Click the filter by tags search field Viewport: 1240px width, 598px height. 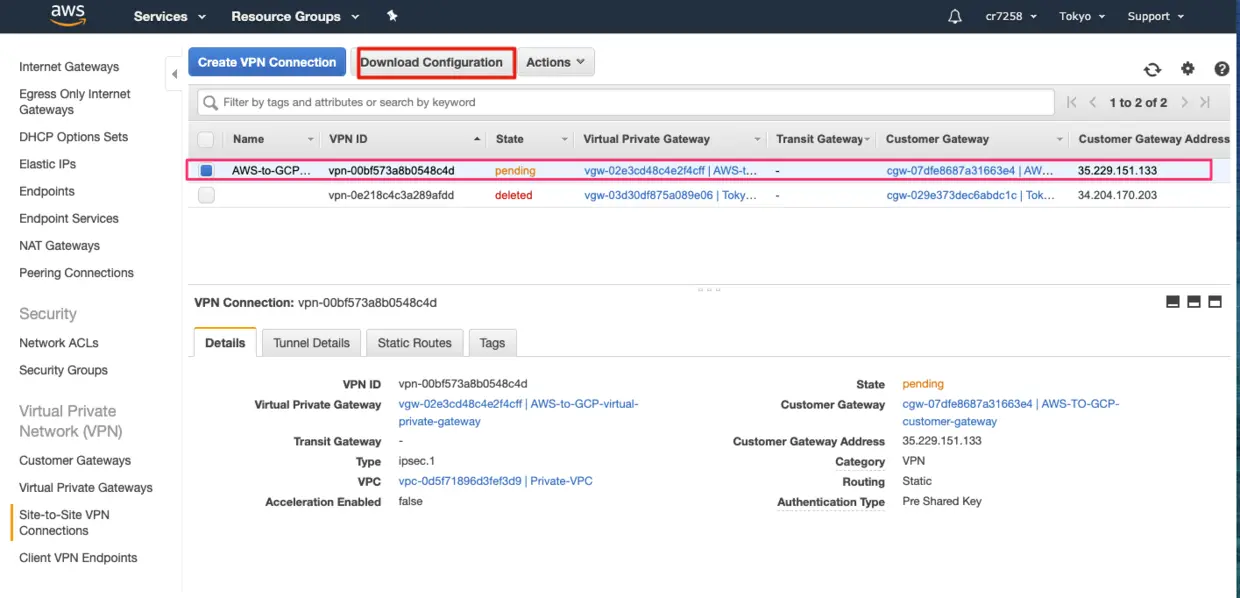625,102
